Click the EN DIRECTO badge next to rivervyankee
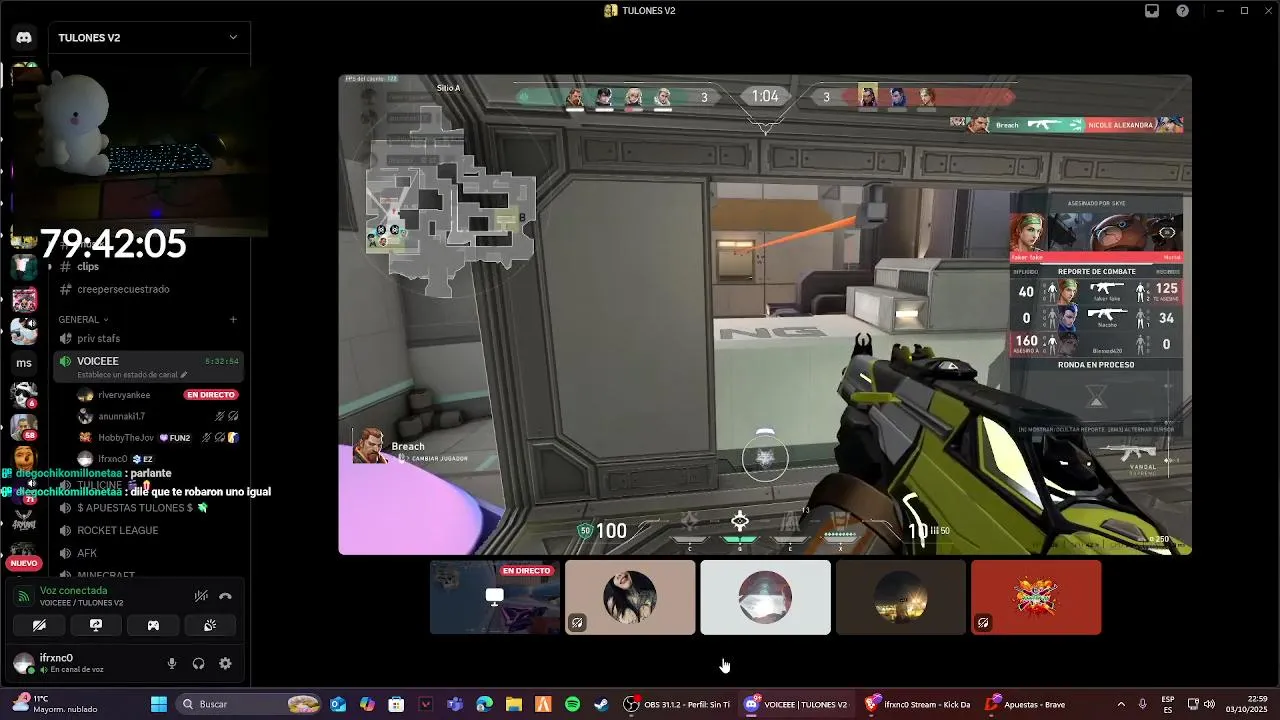This screenshot has width=1280, height=720. (210, 395)
